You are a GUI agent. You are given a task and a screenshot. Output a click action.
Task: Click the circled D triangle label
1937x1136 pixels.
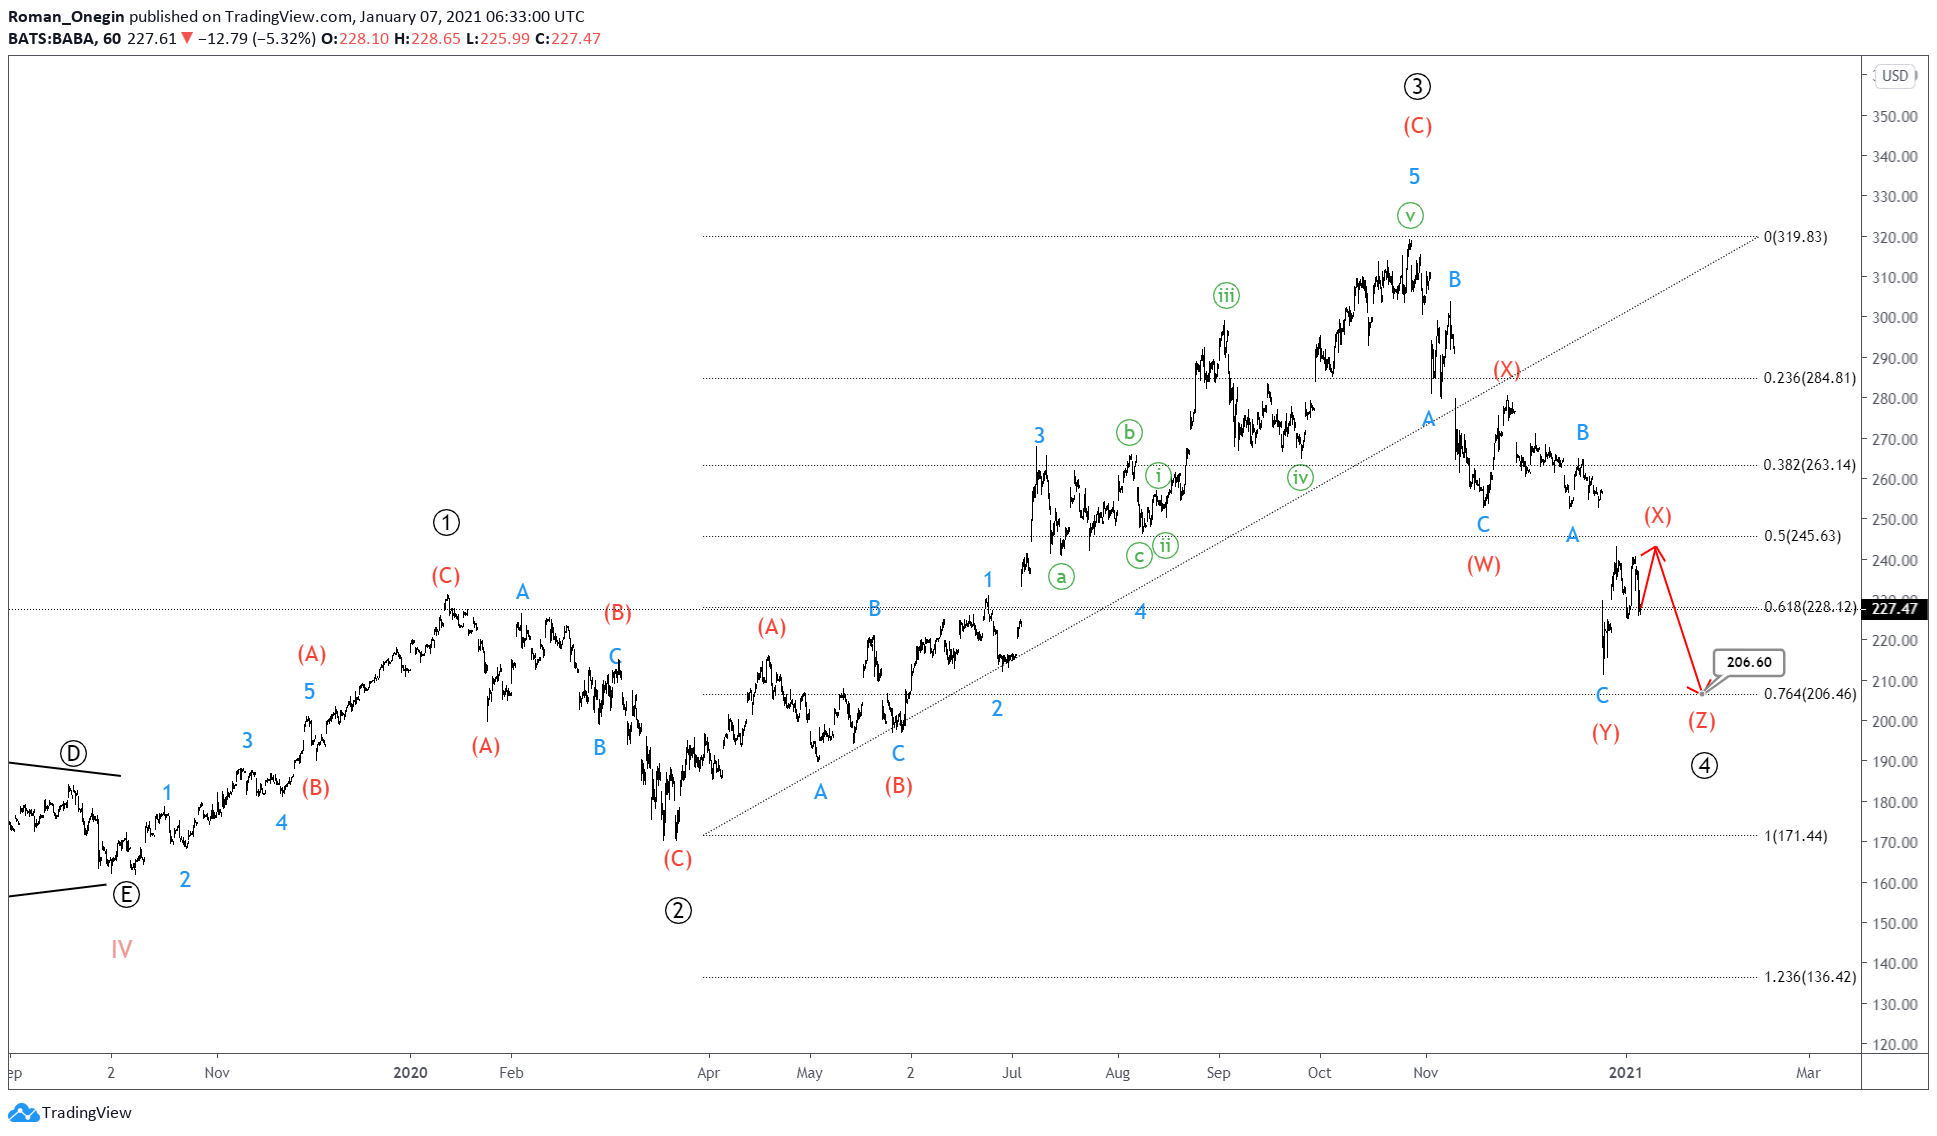point(73,754)
